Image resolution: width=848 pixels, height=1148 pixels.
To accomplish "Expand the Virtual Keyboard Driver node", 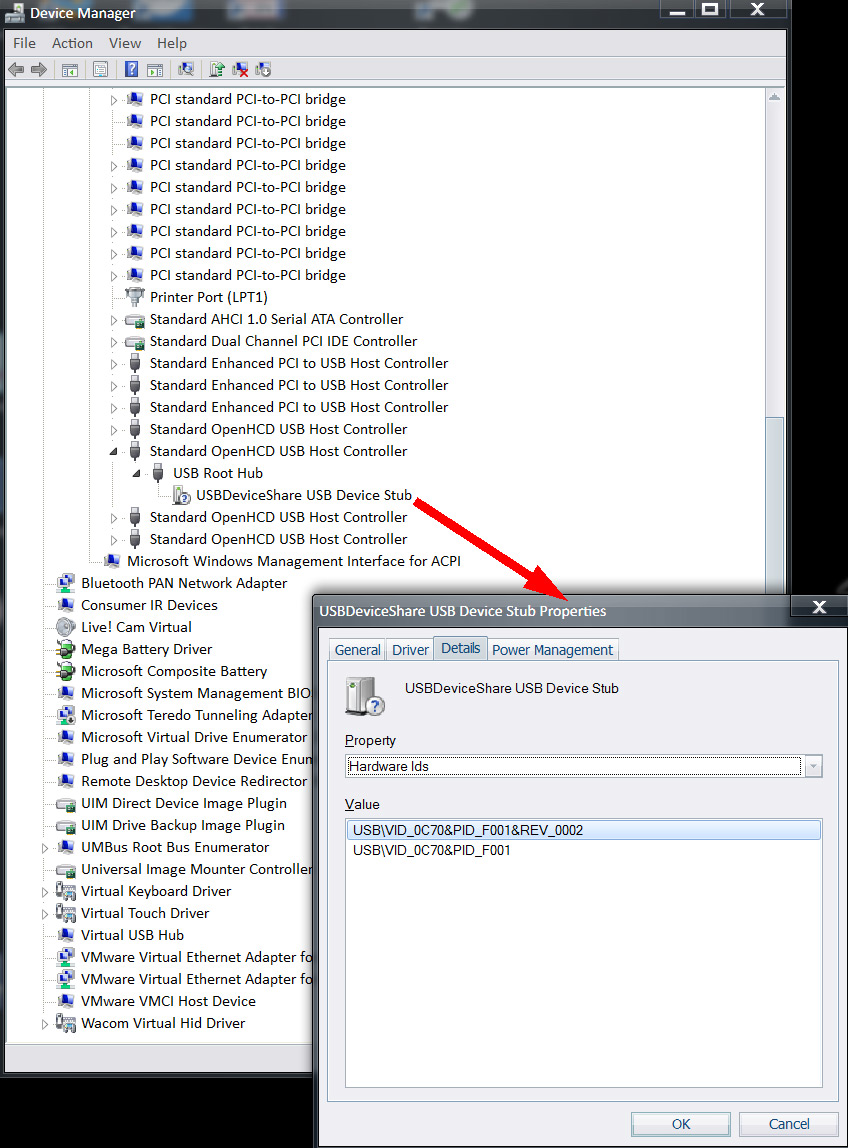I will tap(45, 892).
